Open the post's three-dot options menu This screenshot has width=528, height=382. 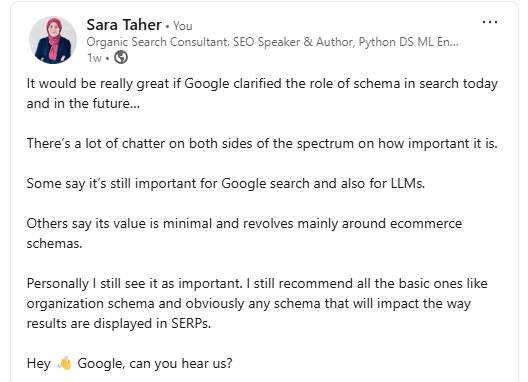point(490,22)
